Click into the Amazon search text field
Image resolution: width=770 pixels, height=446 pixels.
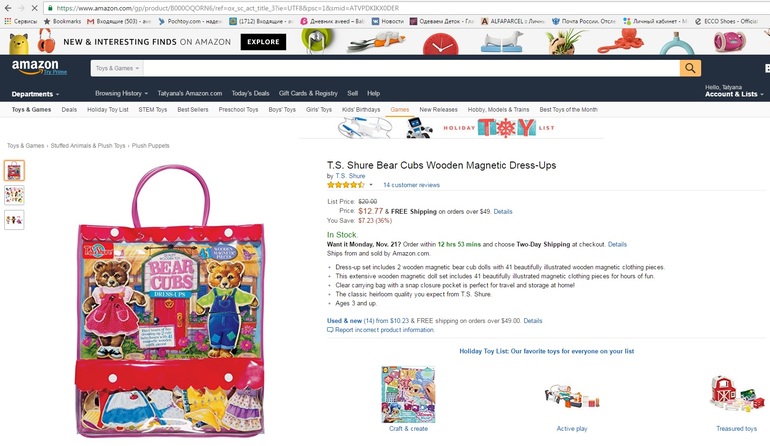tap(410, 68)
